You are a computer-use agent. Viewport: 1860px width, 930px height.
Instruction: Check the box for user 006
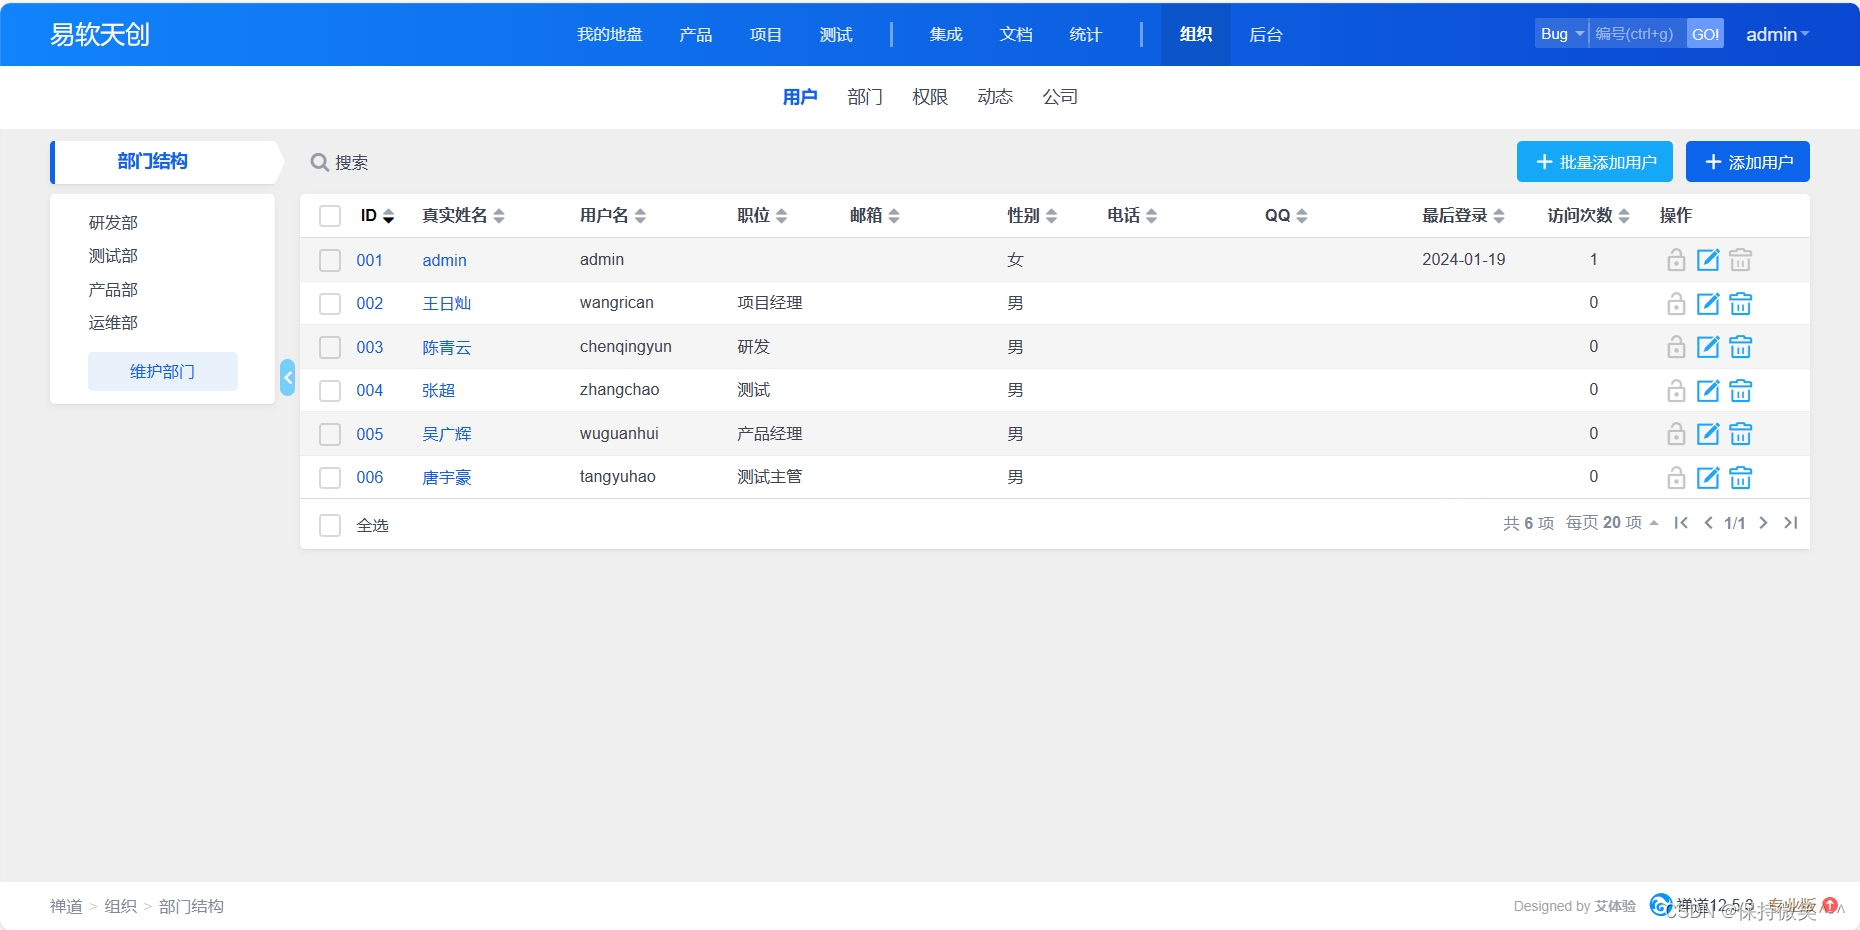(x=330, y=478)
